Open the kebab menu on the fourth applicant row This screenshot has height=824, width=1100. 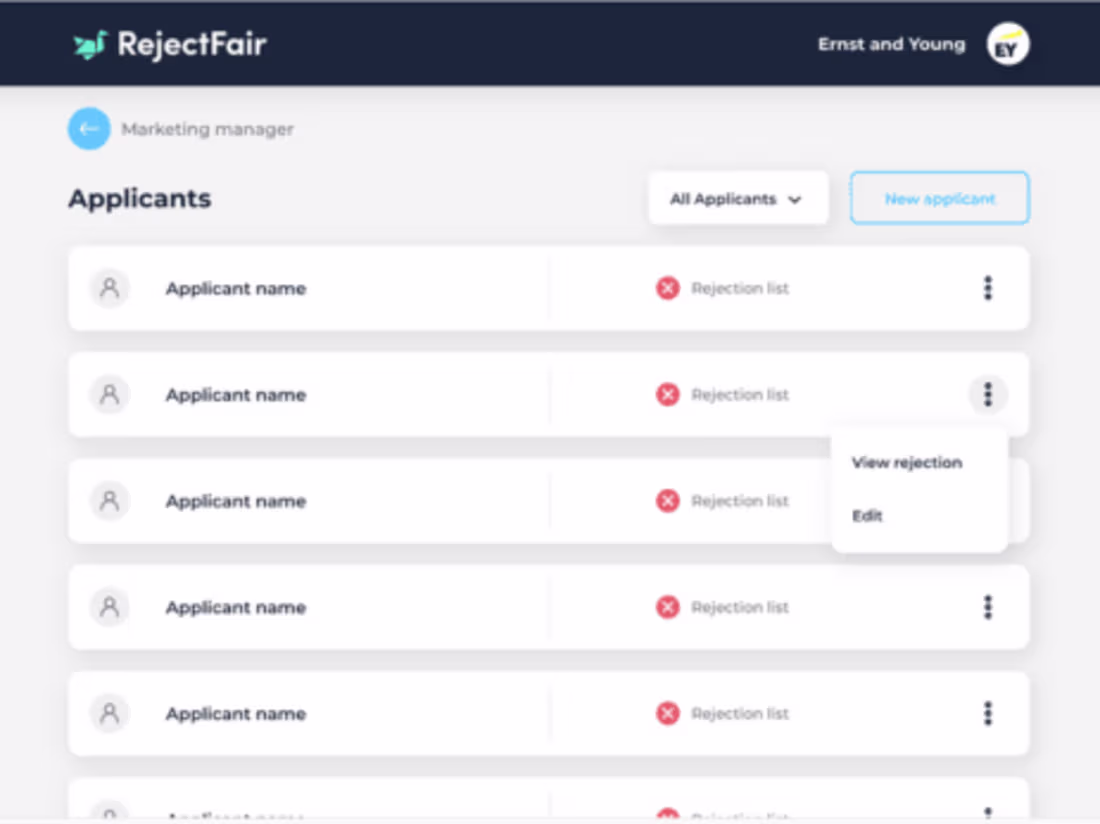pos(988,607)
